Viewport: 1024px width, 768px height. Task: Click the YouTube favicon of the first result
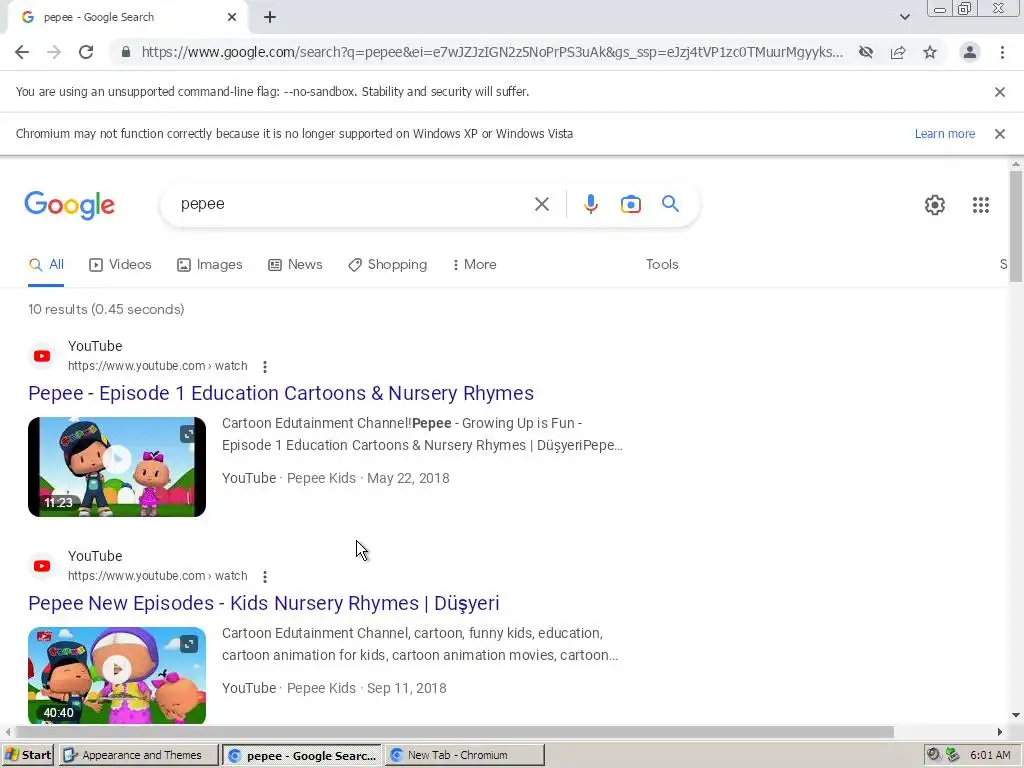point(42,356)
